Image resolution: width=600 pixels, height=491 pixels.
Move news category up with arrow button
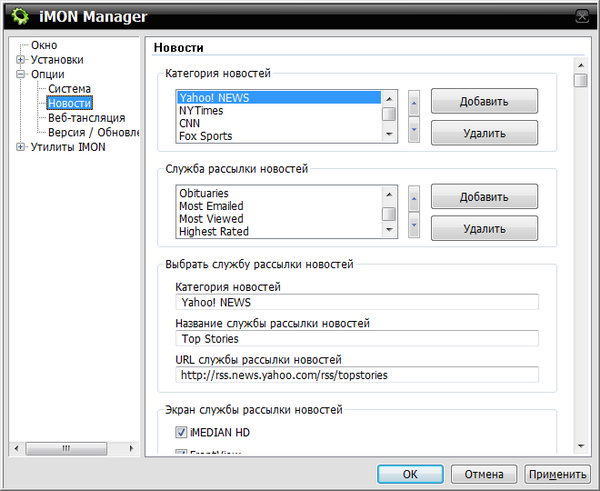pos(414,103)
